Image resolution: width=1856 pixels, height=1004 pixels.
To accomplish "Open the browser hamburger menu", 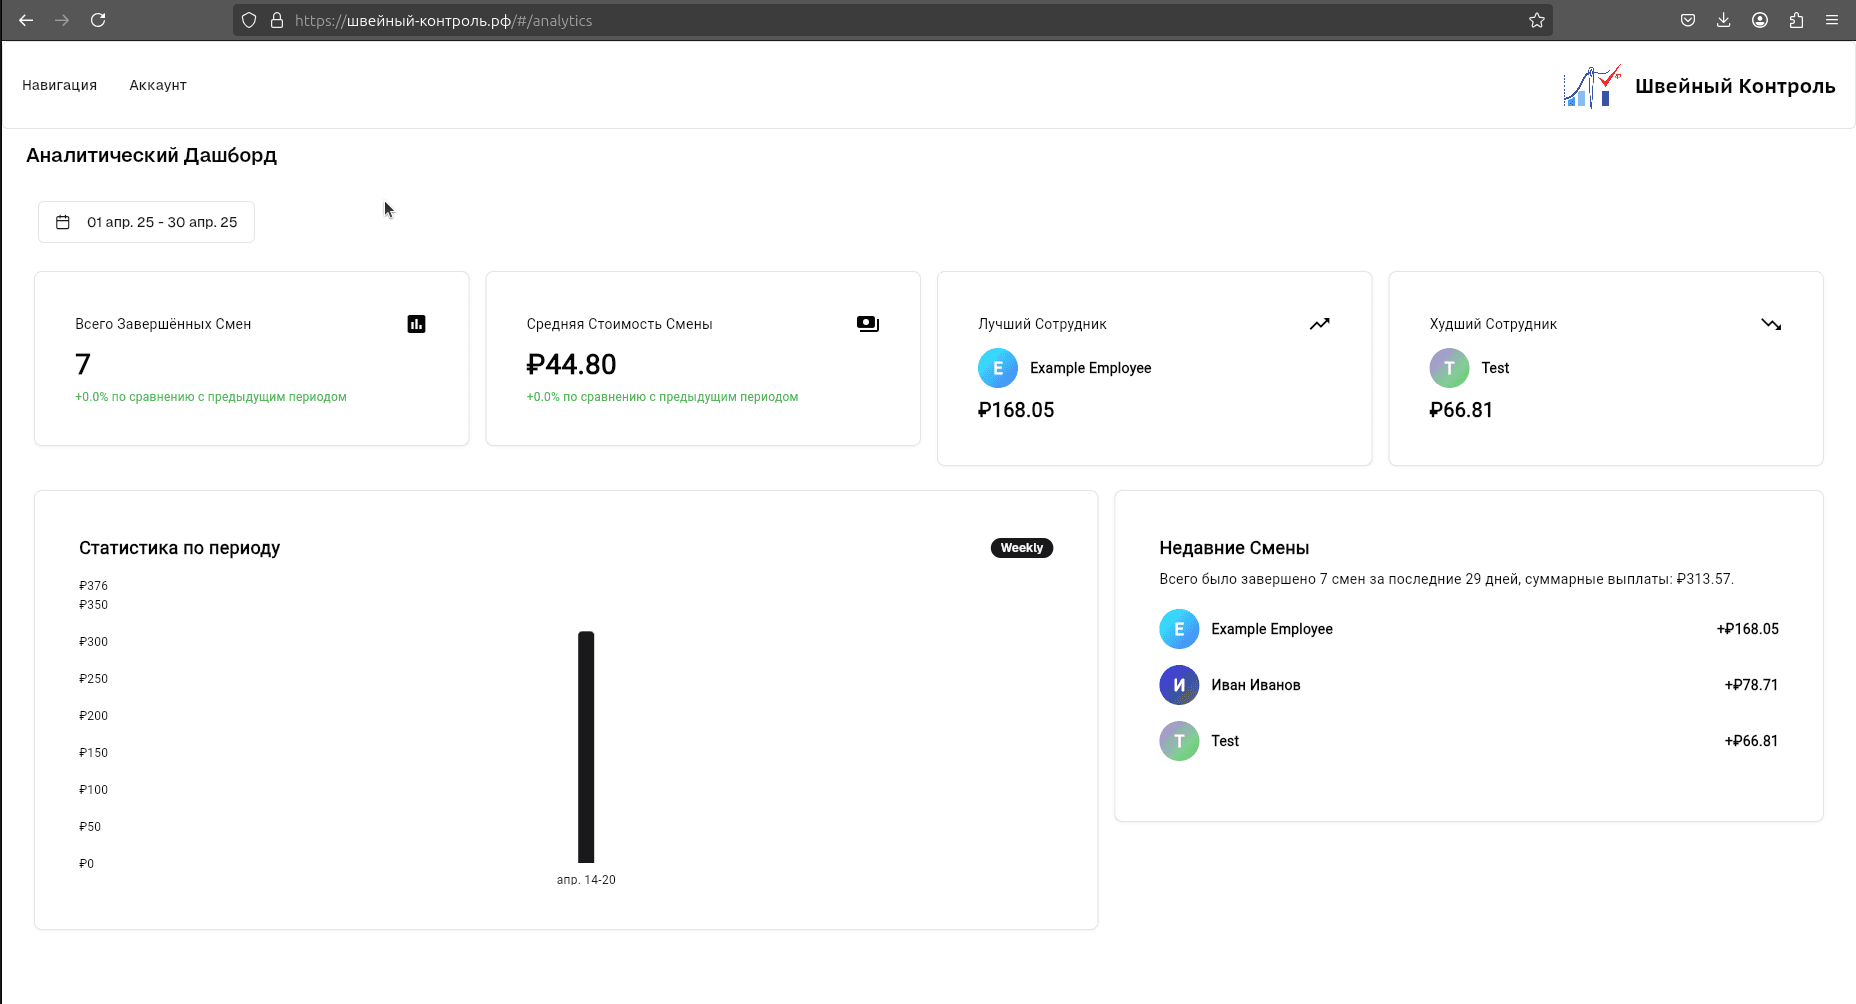I will 1832,20.
